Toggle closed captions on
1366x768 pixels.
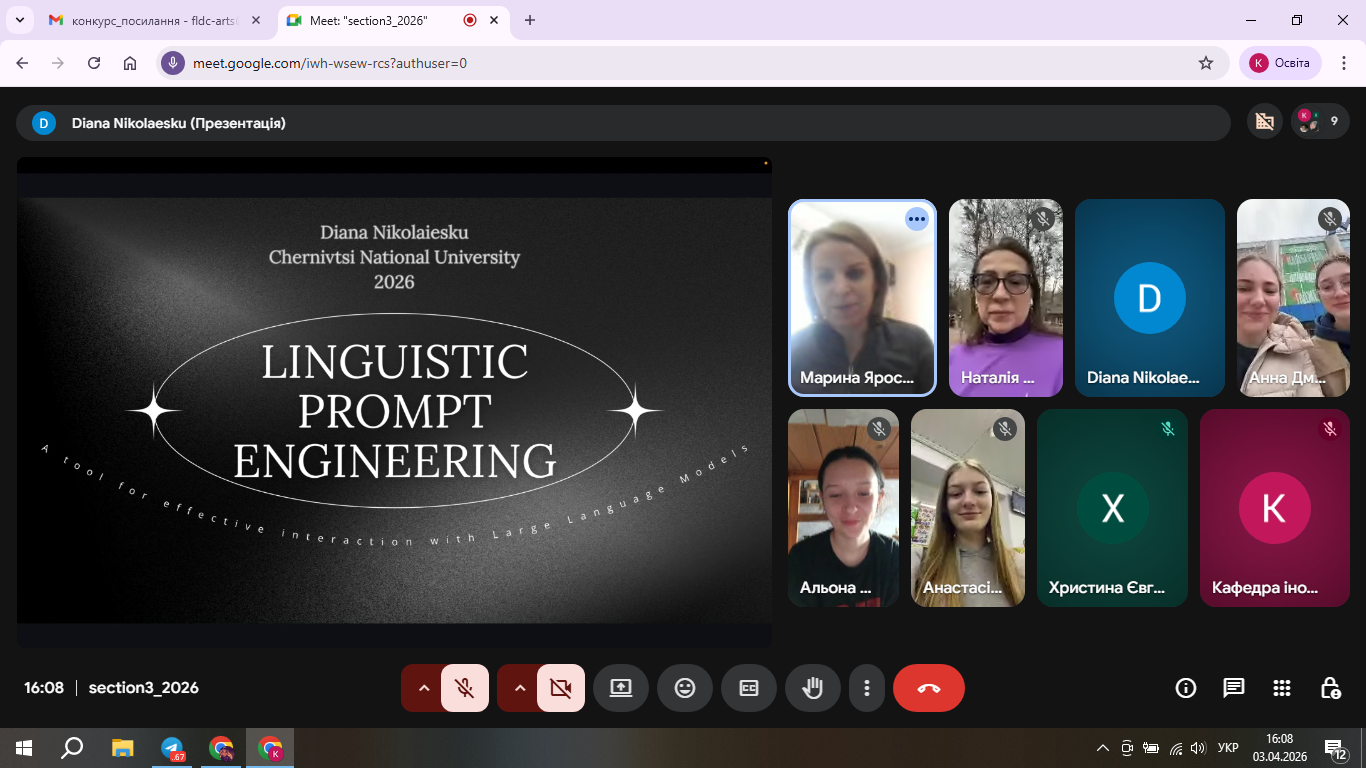point(749,688)
